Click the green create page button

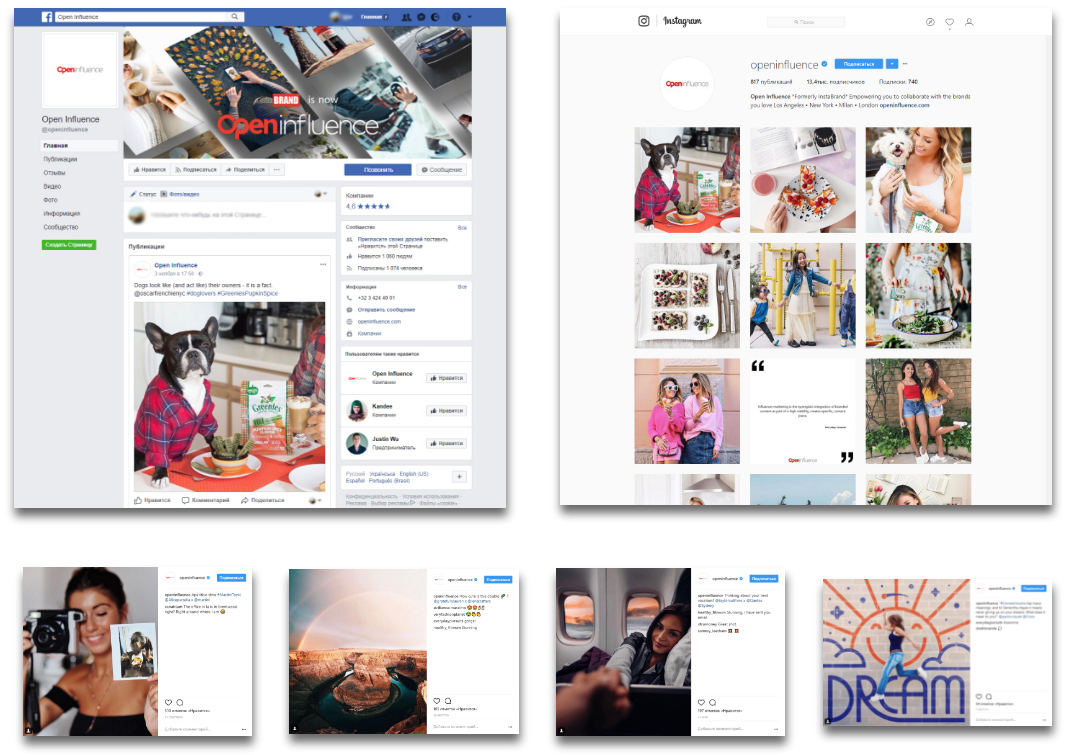(69, 244)
